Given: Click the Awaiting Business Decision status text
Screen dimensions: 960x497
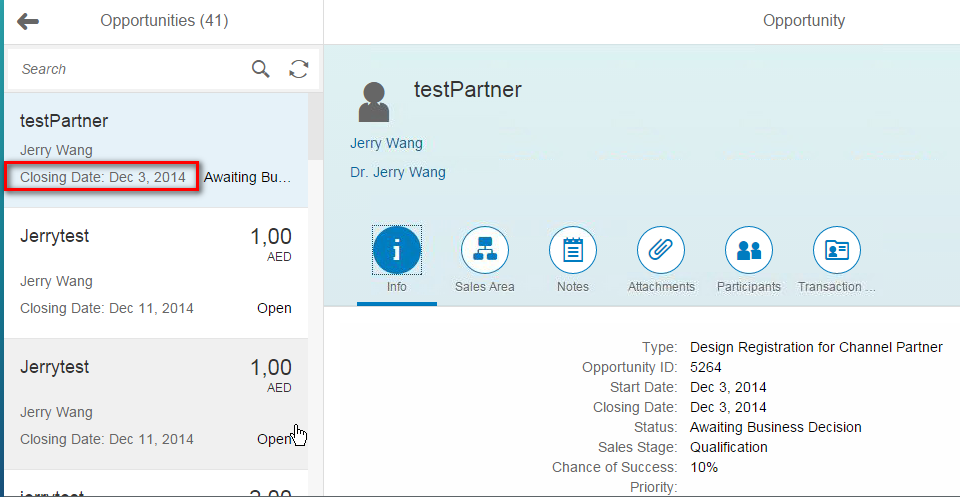Looking at the screenshot, I should (775, 427).
